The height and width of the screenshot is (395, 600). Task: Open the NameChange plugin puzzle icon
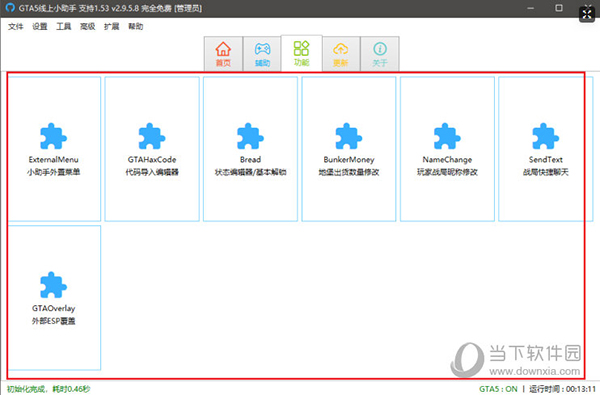447,136
